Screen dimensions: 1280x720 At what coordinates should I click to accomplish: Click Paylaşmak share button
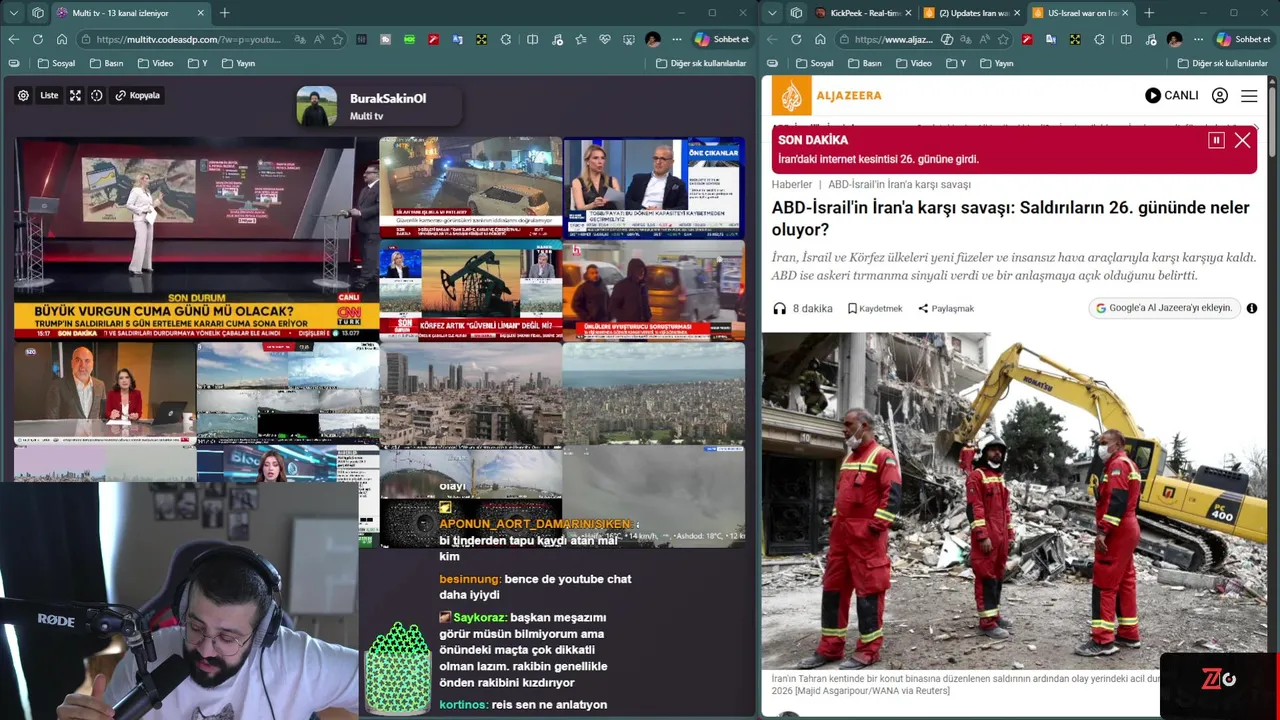946,308
